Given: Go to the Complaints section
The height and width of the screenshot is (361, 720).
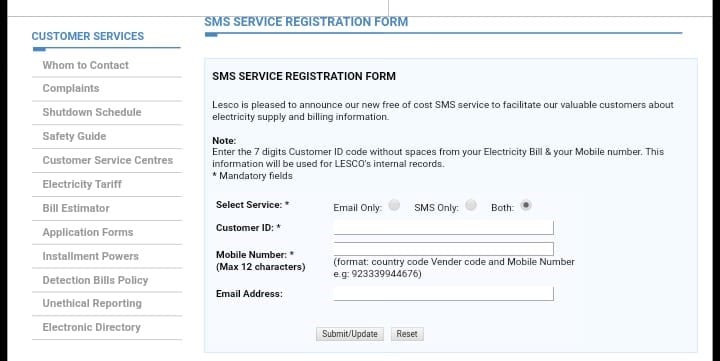Looking at the screenshot, I should tap(71, 88).
